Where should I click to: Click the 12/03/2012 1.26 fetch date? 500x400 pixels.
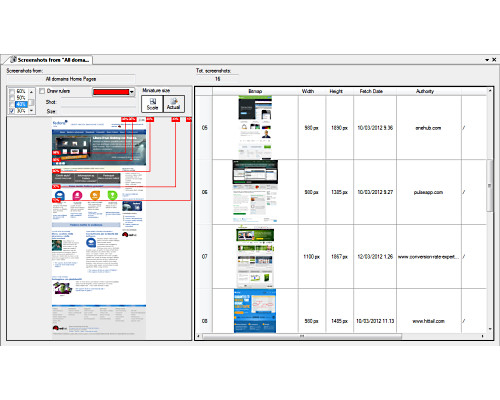tap(375, 257)
